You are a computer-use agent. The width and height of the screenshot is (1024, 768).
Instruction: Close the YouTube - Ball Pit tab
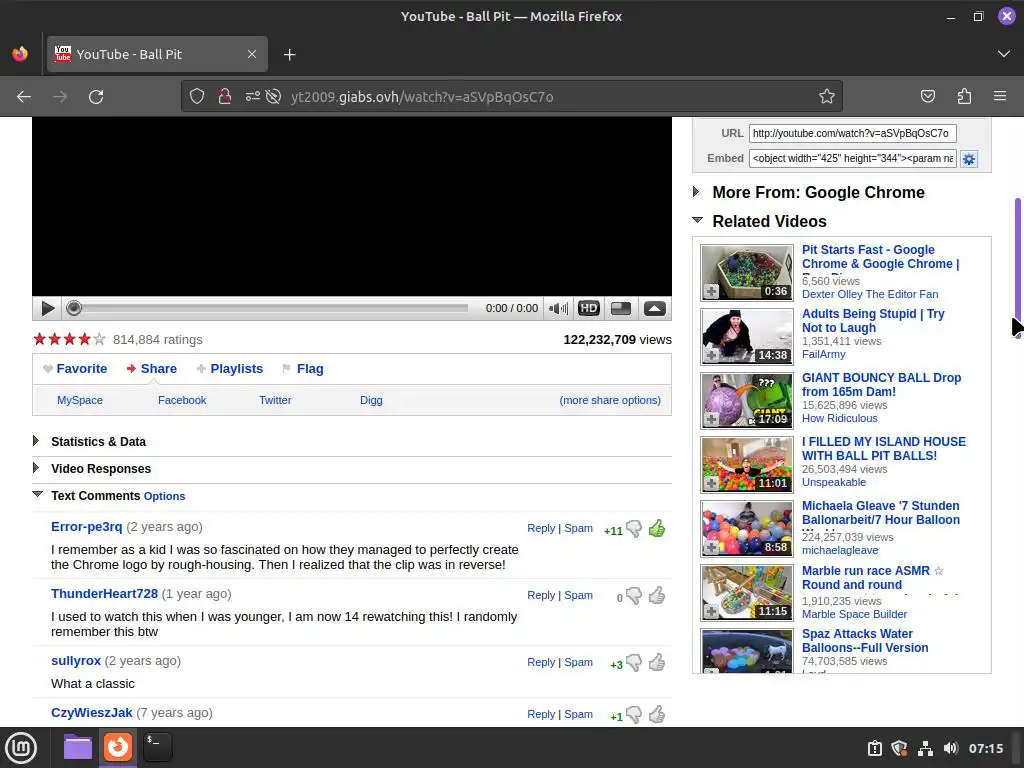click(x=252, y=54)
